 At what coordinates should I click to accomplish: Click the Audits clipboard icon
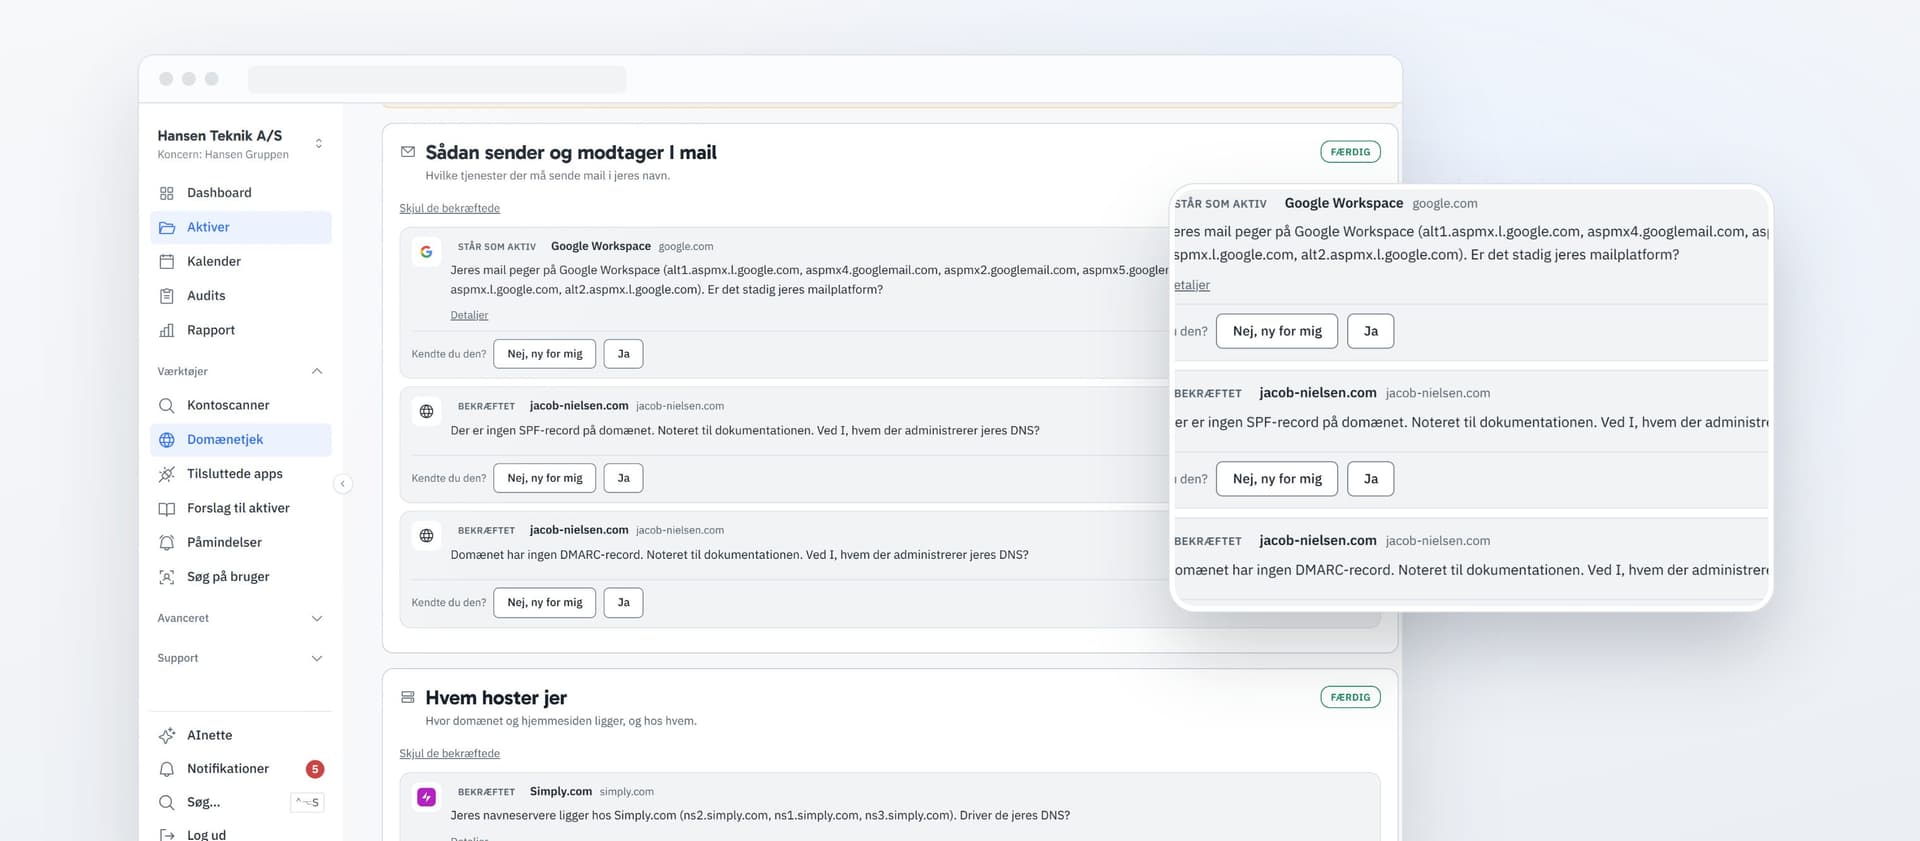tap(167, 296)
